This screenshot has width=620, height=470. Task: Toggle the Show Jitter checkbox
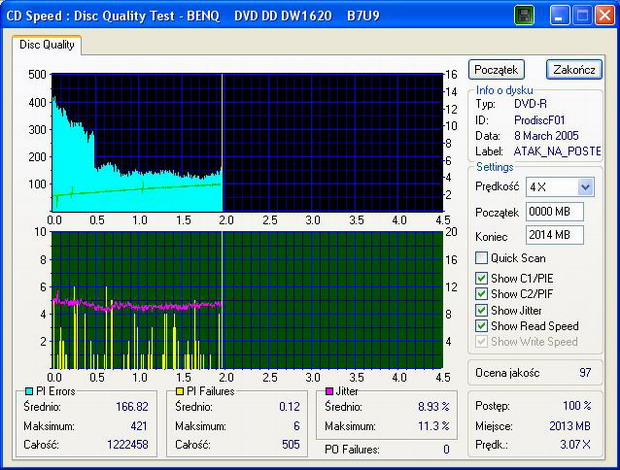tap(481, 310)
